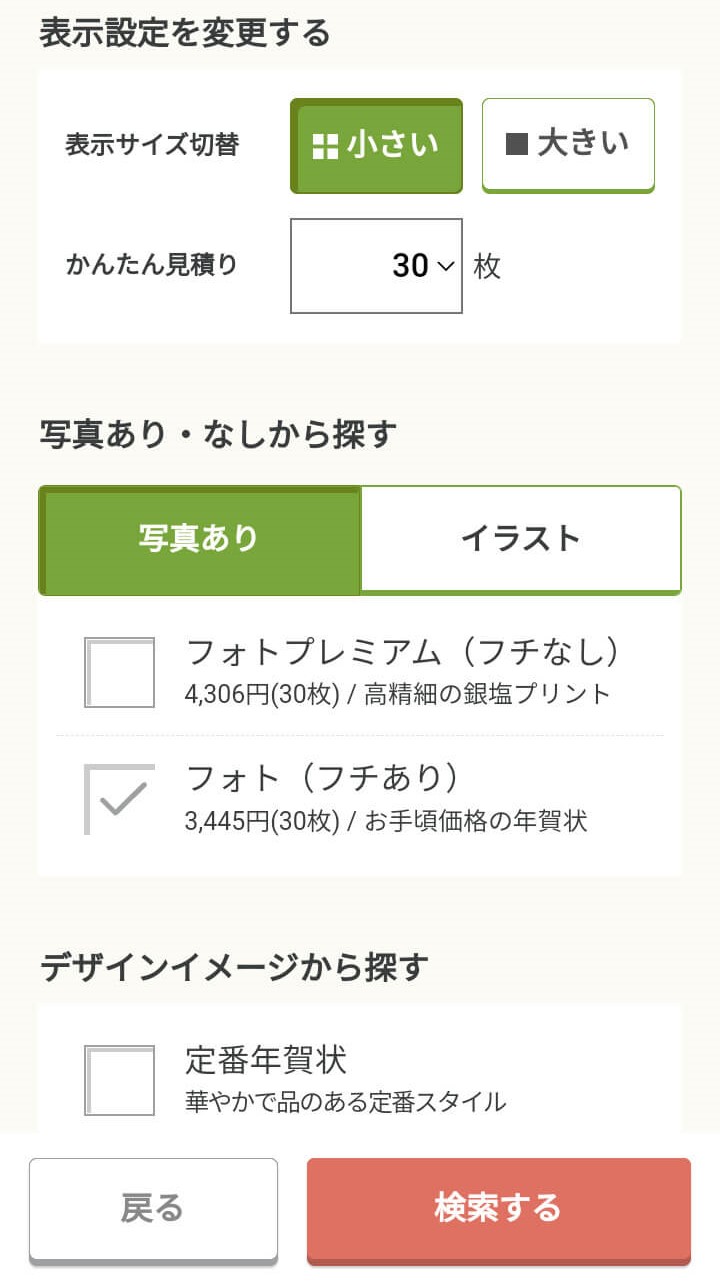Tap the 戻る button
The width and height of the screenshot is (720, 1284).
point(153,1208)
